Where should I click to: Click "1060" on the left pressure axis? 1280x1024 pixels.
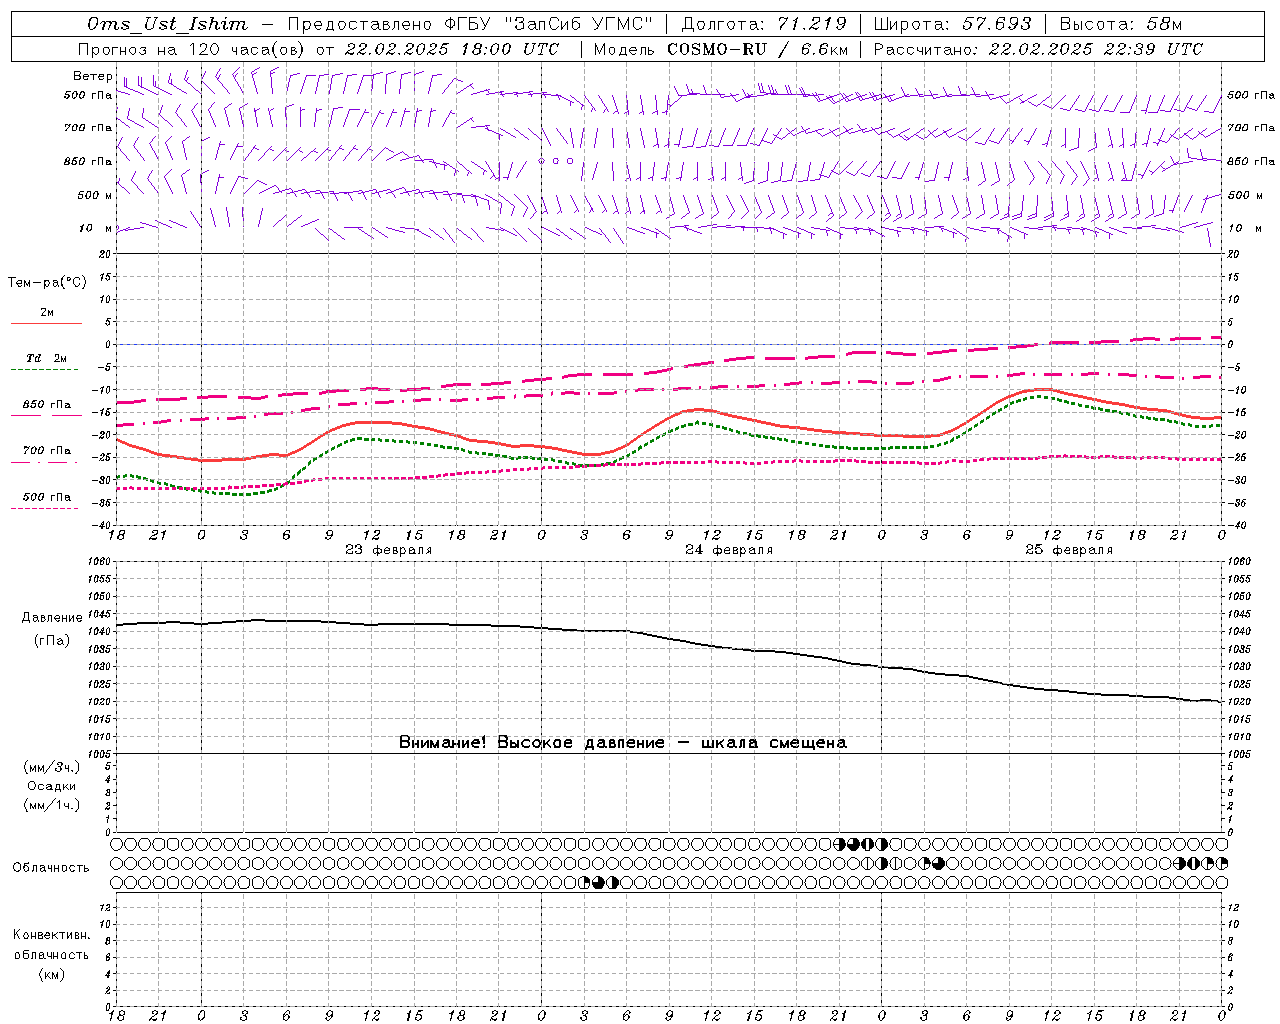[99, 562]
